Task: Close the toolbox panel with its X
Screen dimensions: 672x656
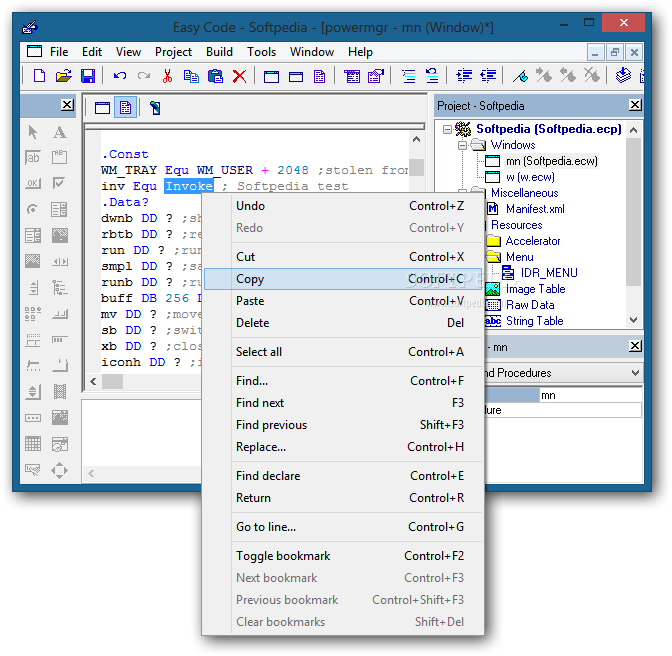Action: tap(67, 105)
